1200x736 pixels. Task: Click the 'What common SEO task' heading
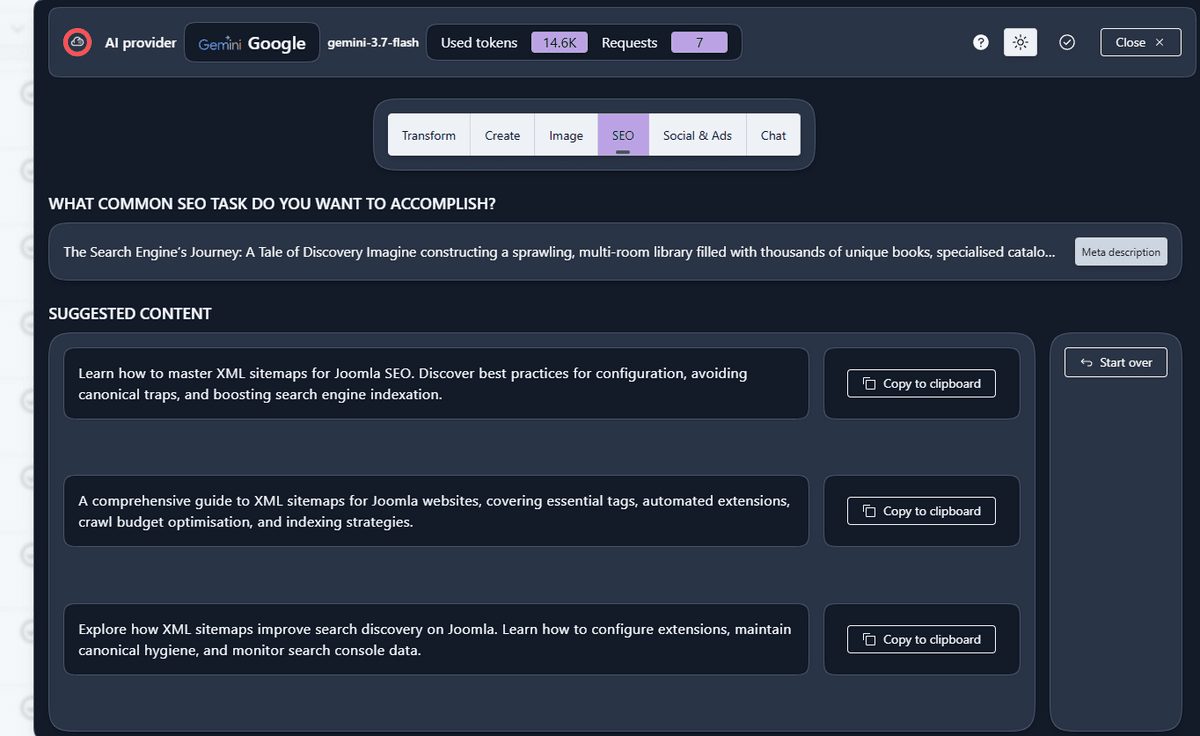(272, 204)
